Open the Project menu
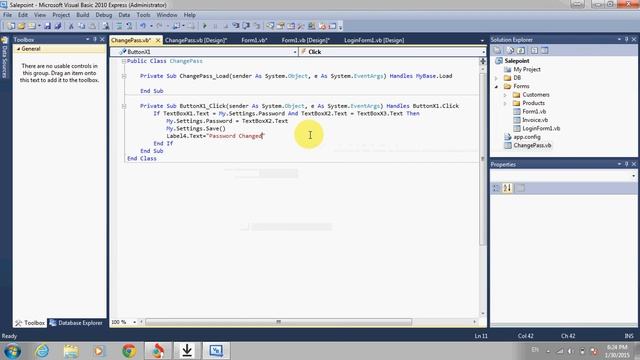The height and width of the screenshot is (360, 640). pos(61,15)
